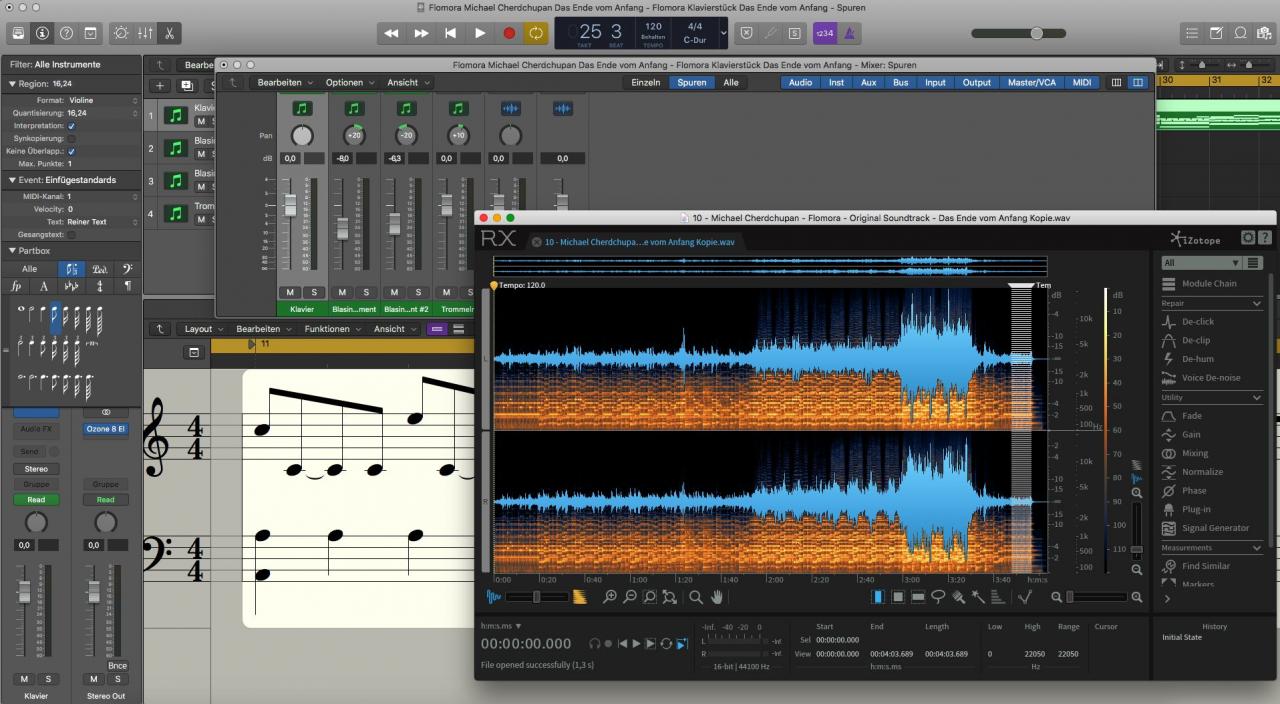Adjust the master volume slider in control bar
1280x704 pixels.
click(1036, 33)
